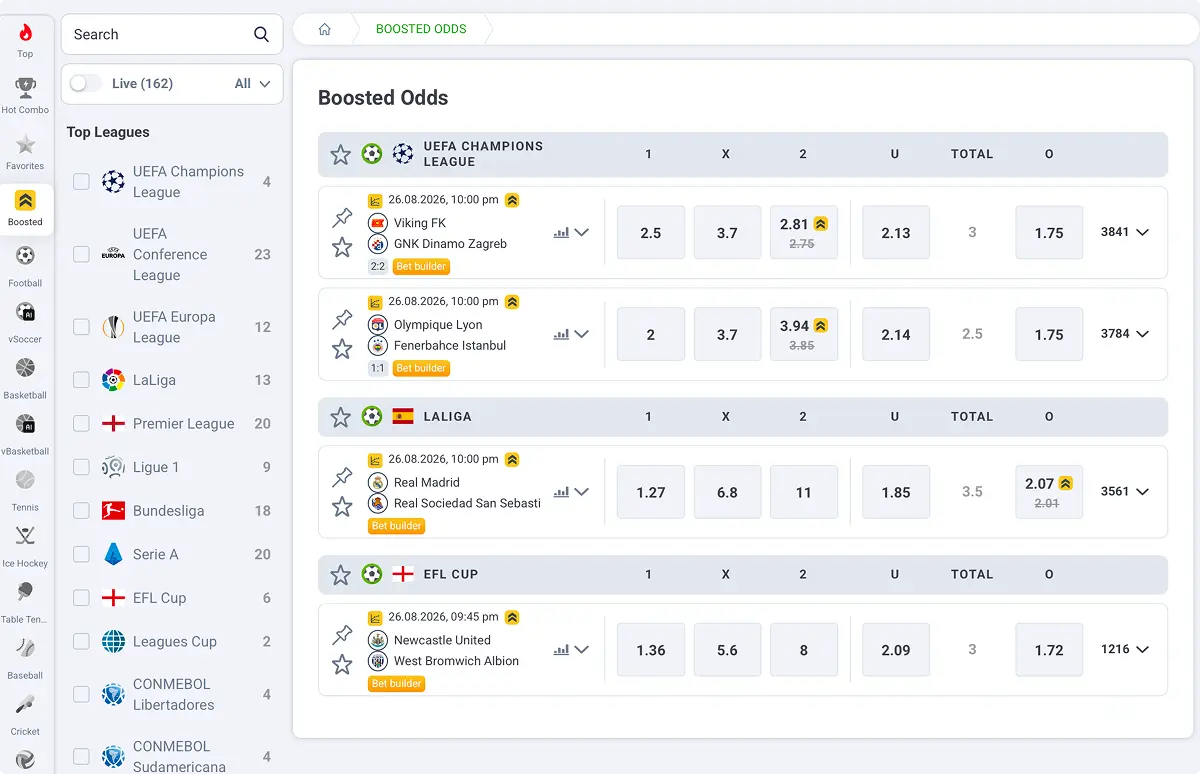
Task: Open the Boosted sidebar tab
Action: pos(25,209)
